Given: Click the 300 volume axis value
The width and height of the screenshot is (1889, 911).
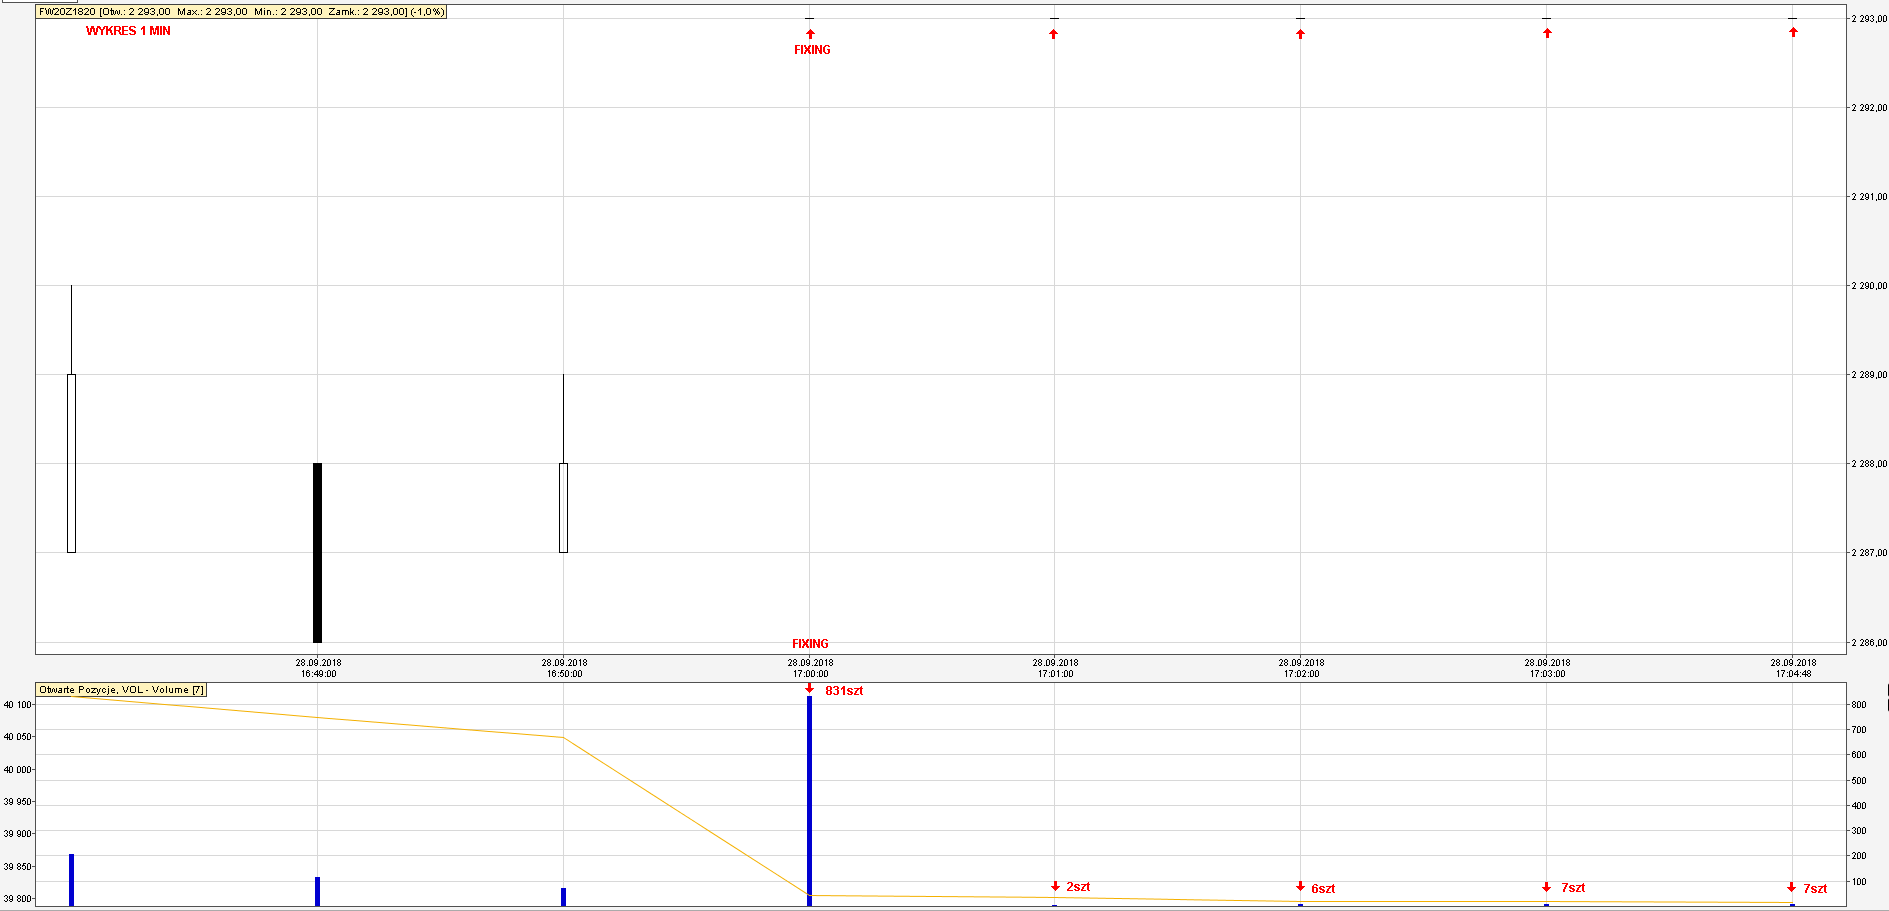Looking at the screenshot, I should pos(1858,831).
